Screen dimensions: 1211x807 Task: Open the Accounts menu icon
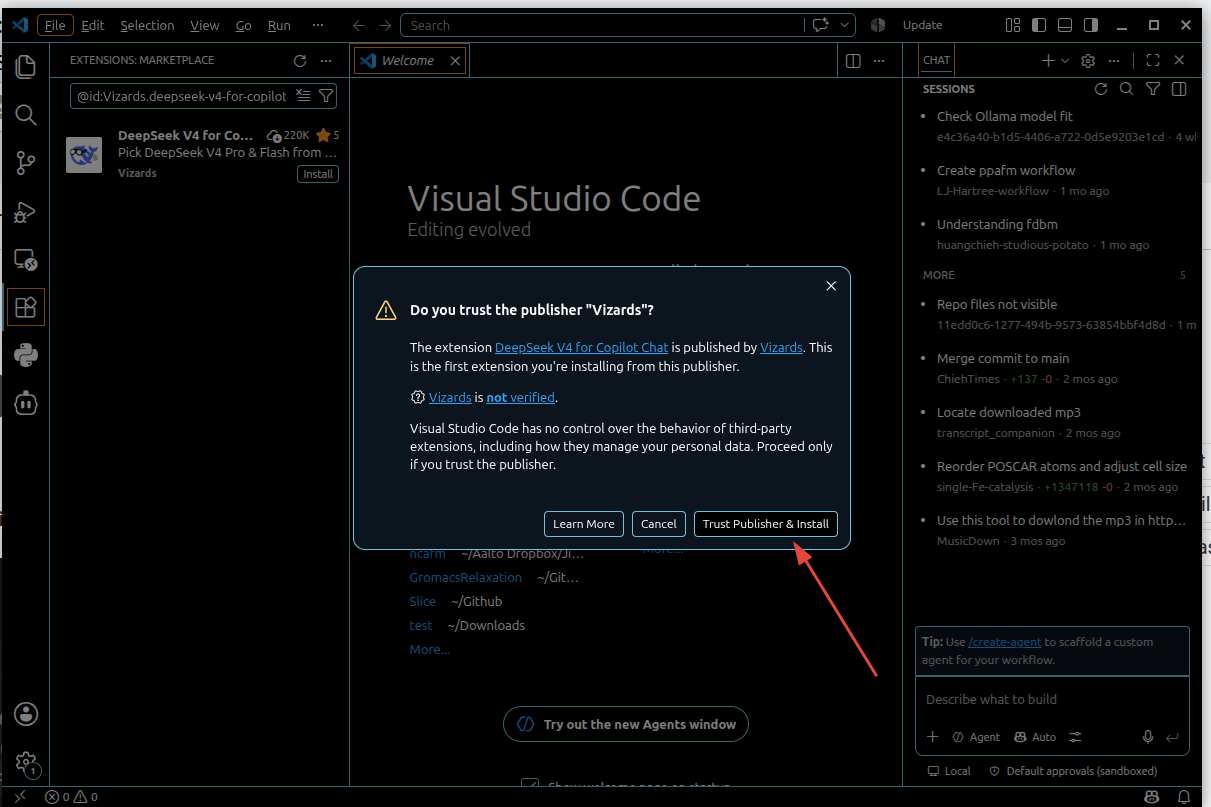tap(26, 713)
